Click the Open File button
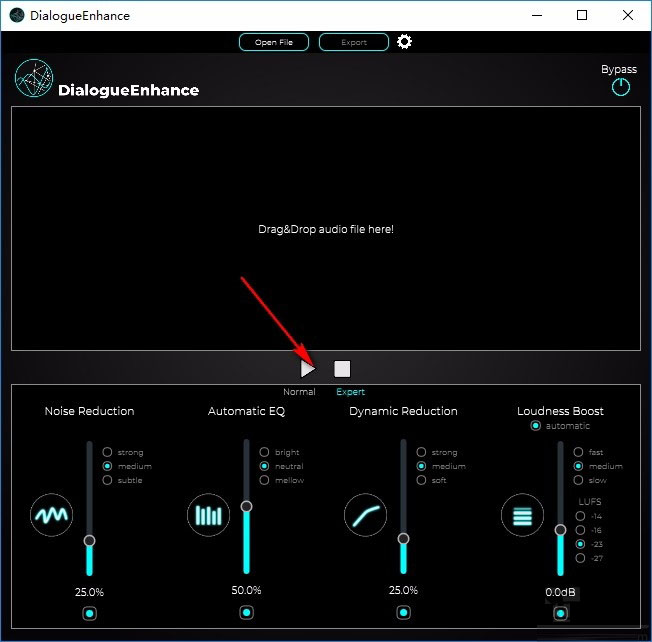 click(x=274, y=42)
